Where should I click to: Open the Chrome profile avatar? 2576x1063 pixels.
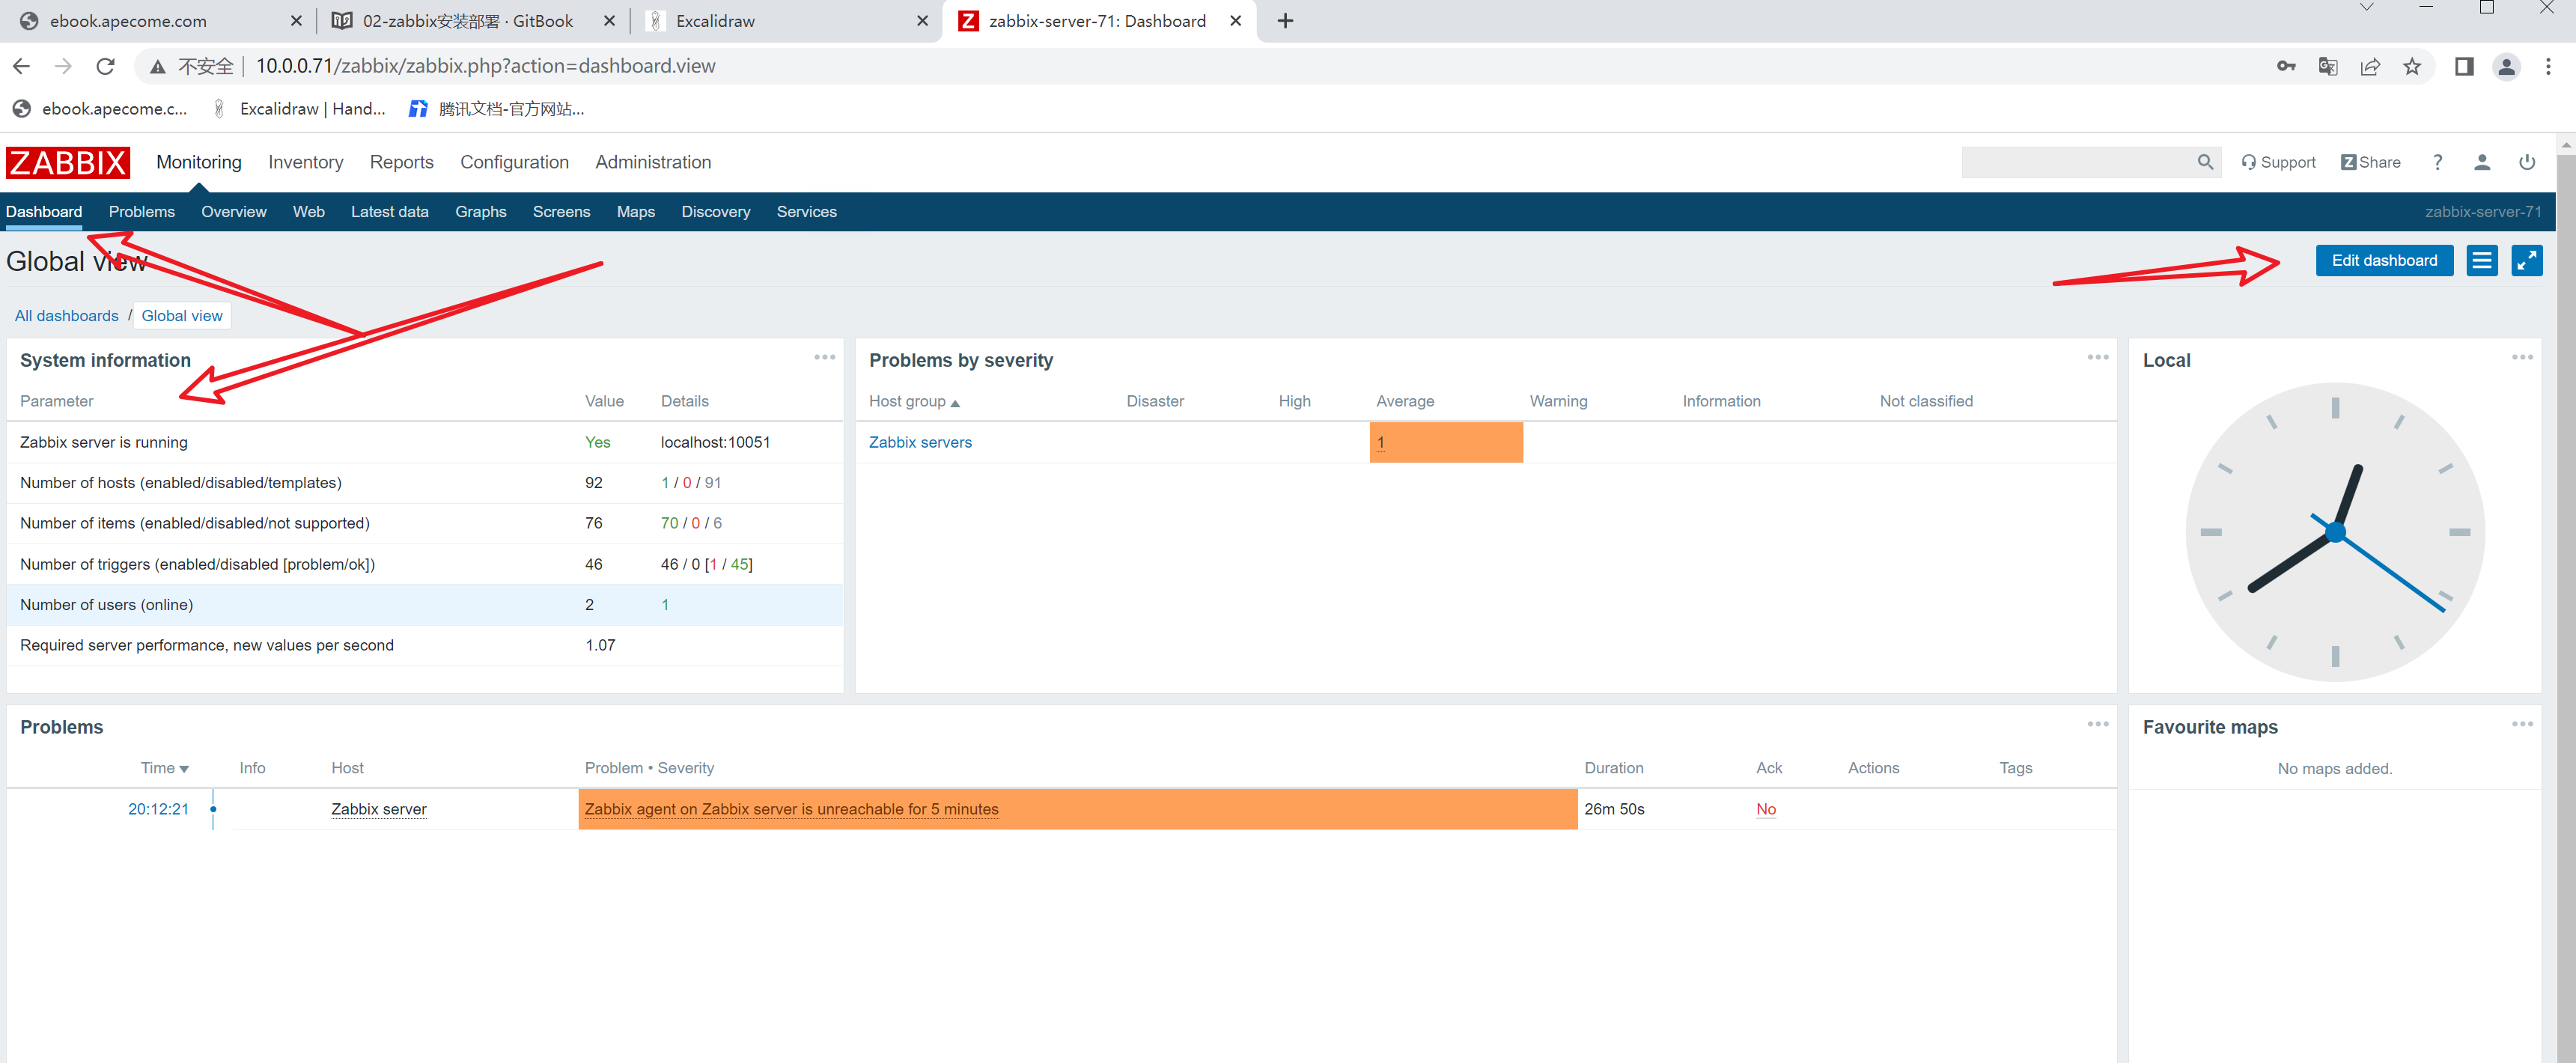coord(2506,66)
